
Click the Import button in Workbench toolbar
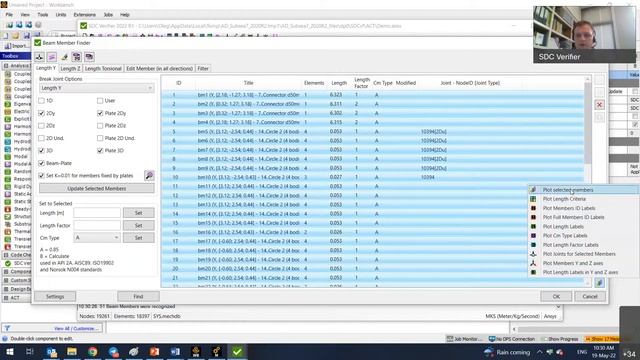pyautogui.click(x=16, y=46)
